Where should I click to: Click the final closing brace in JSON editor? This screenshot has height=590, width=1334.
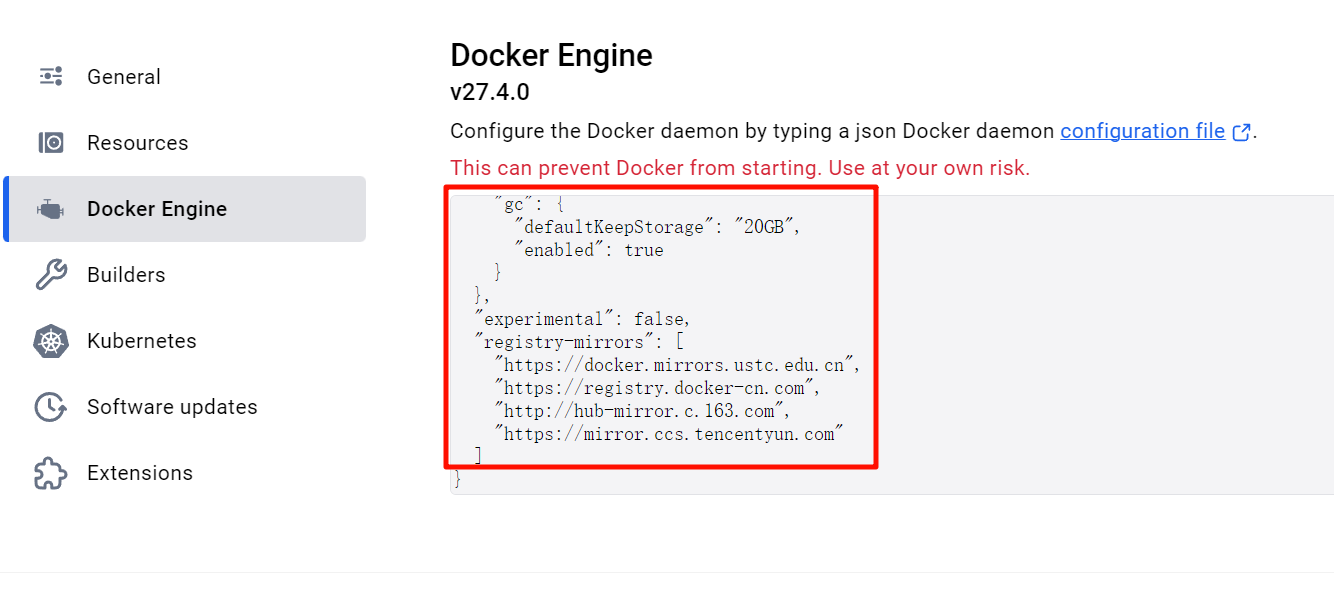pos(458,479)
